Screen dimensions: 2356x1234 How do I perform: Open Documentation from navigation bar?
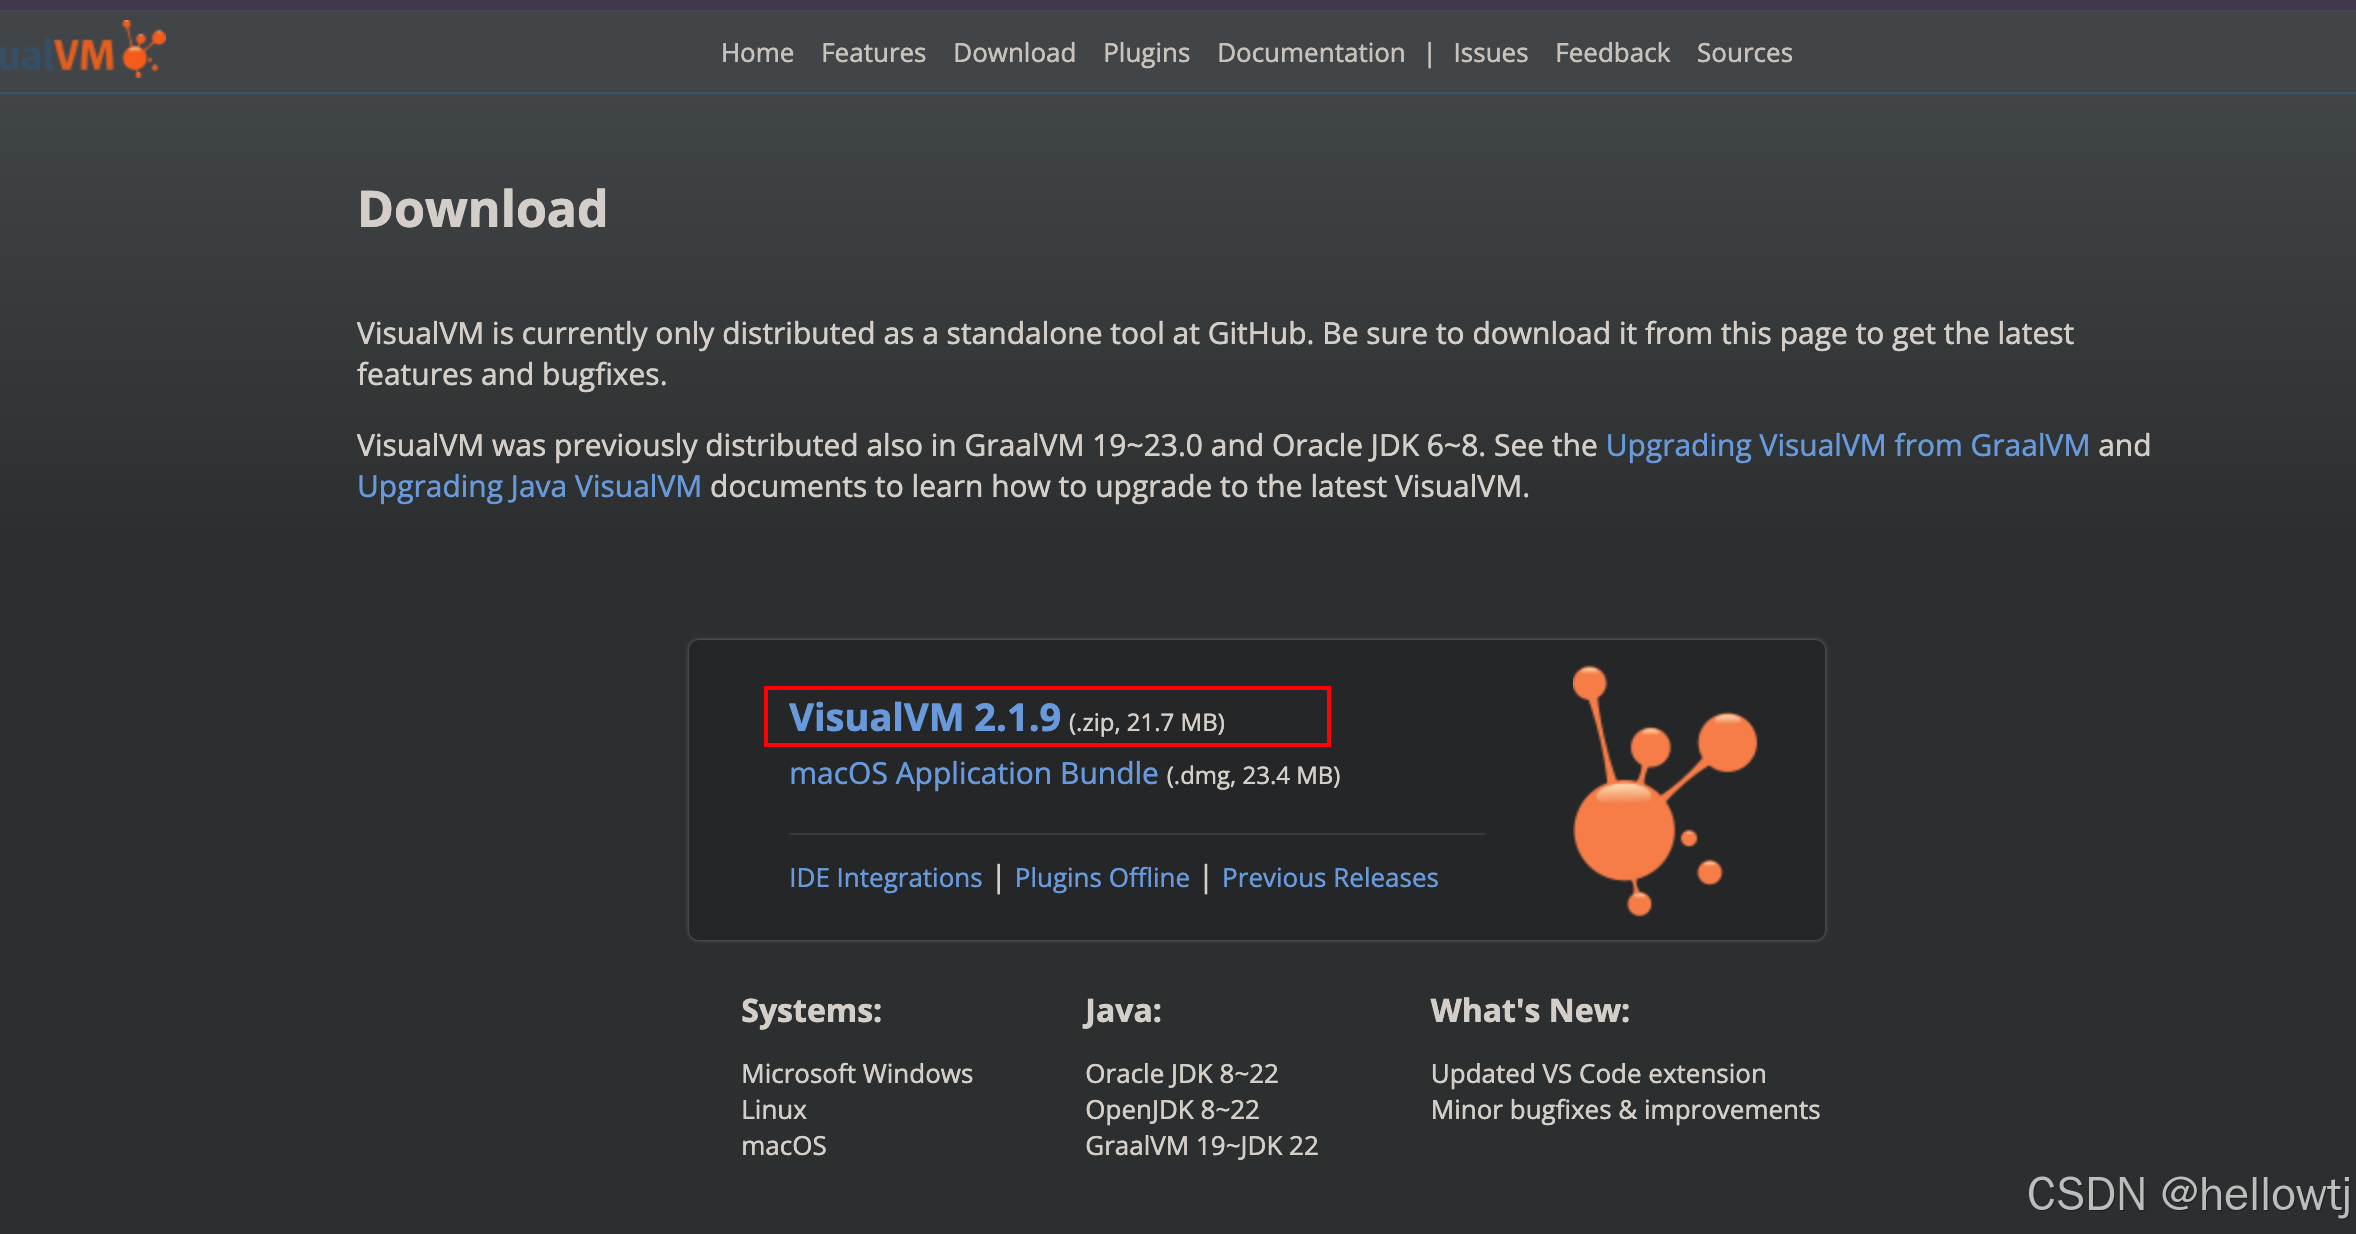click(x=1310, y=53)
